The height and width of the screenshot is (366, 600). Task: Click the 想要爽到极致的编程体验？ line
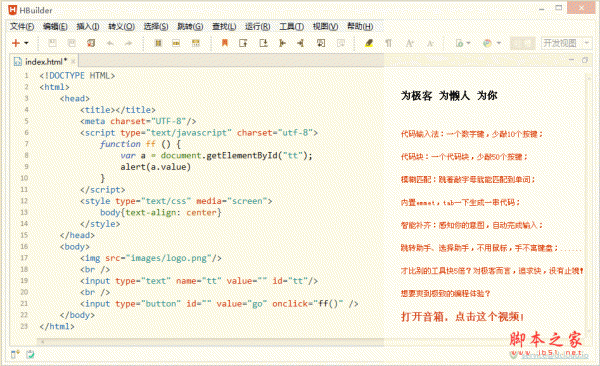click(x=445, y=294)
